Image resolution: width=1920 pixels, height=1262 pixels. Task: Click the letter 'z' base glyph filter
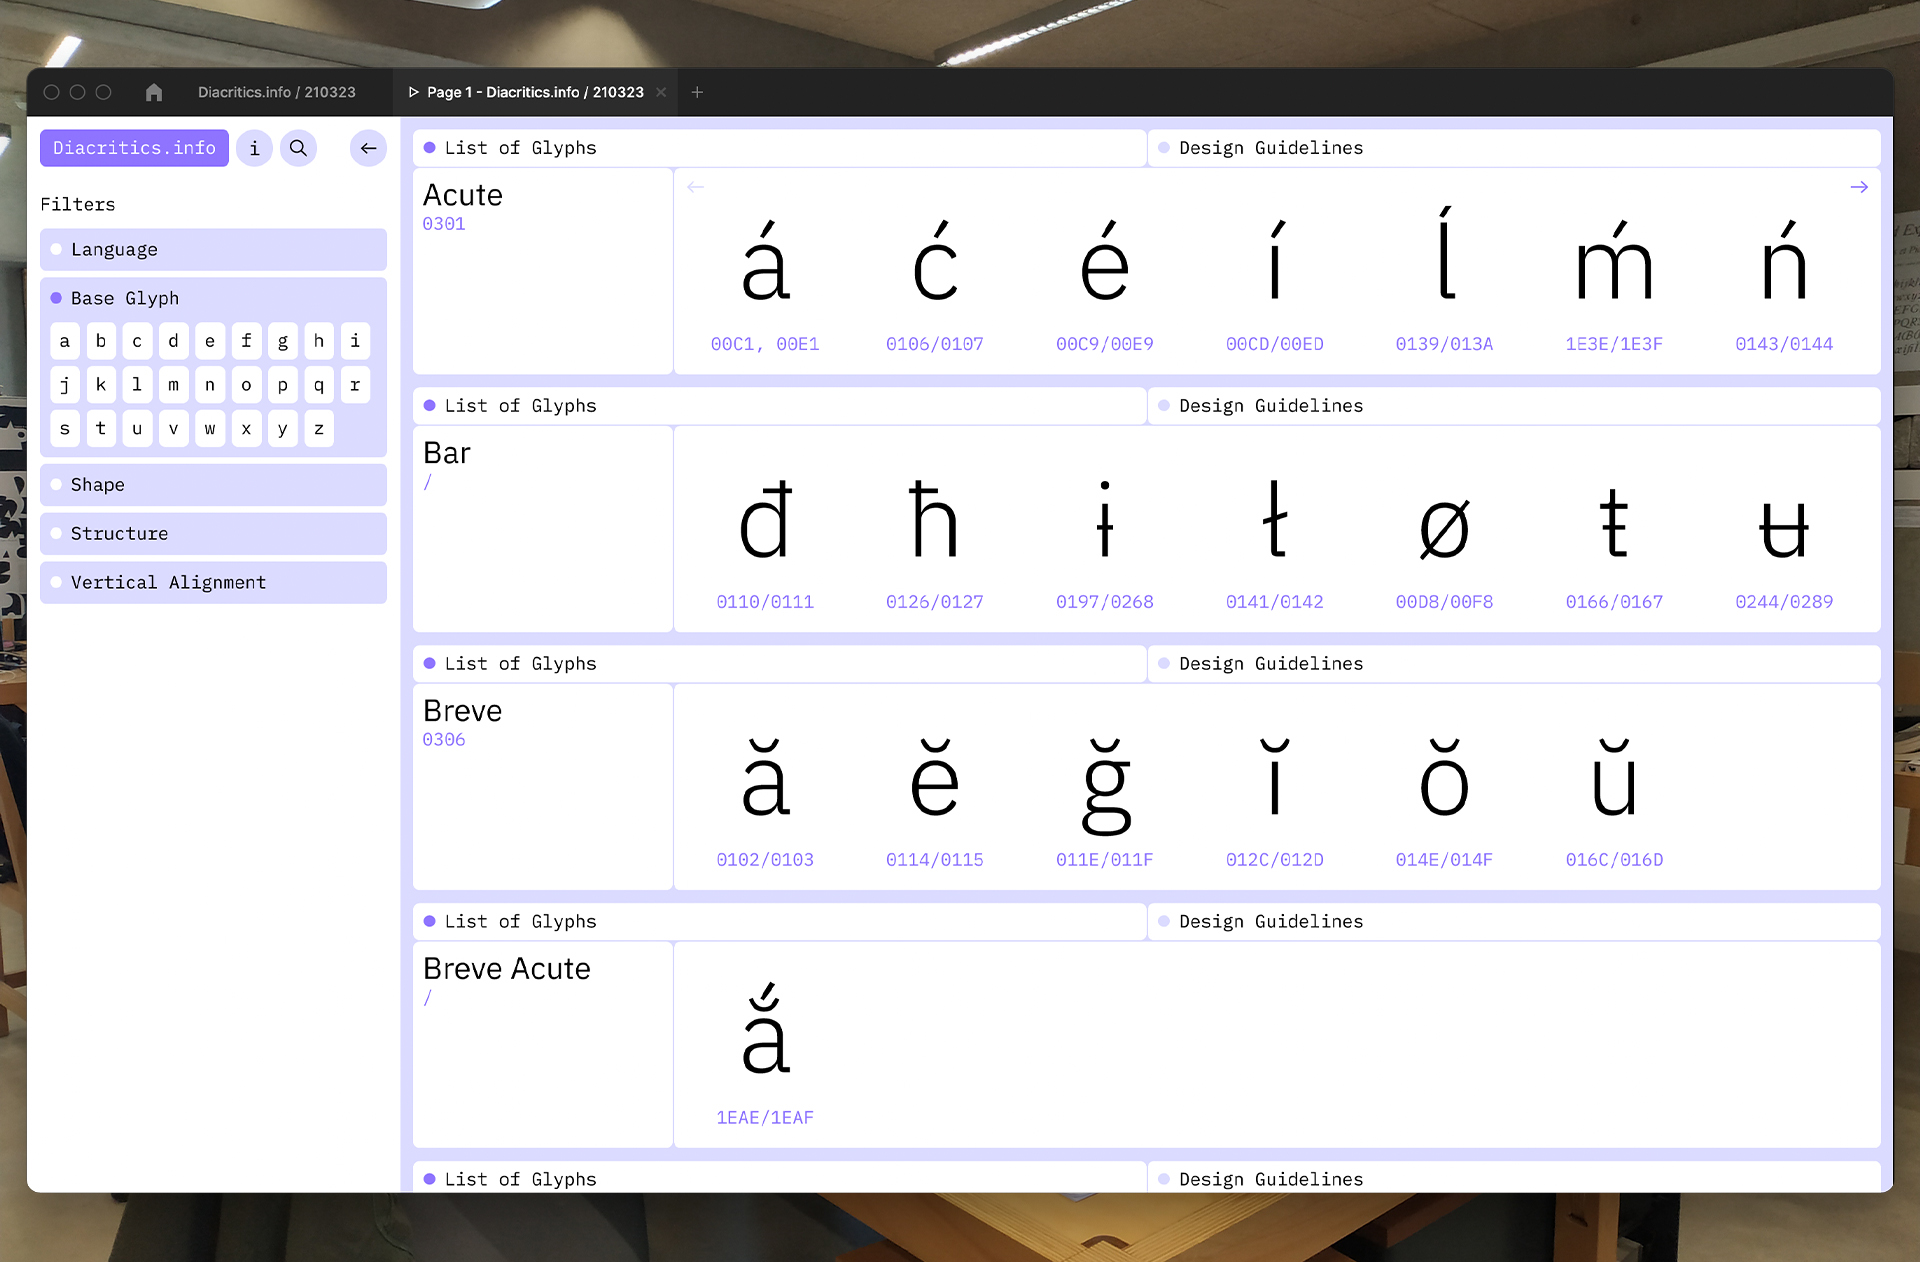(318, 427)
